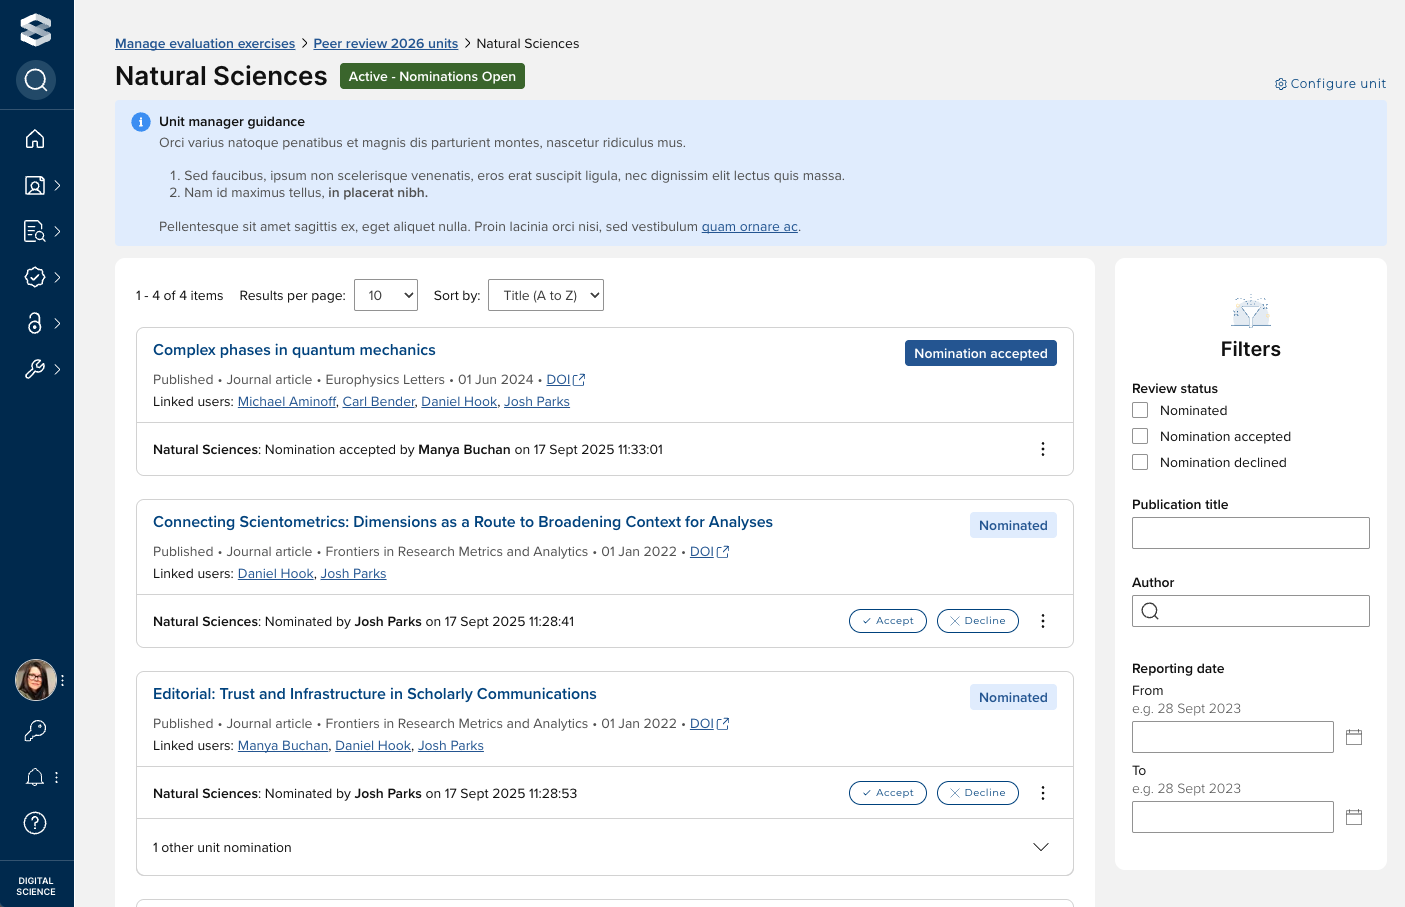This screenshot has height=907, width=1405.
Task: Click the search icon in the sidebar
Action: tap(36, 80)
